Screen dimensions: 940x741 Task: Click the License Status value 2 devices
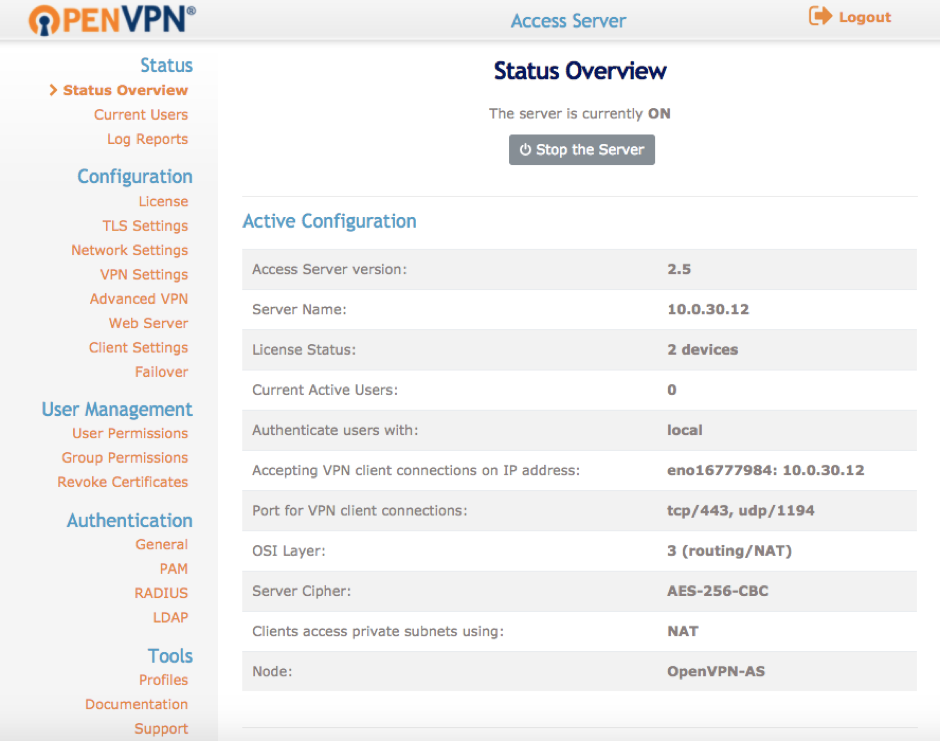click(703, 350)
